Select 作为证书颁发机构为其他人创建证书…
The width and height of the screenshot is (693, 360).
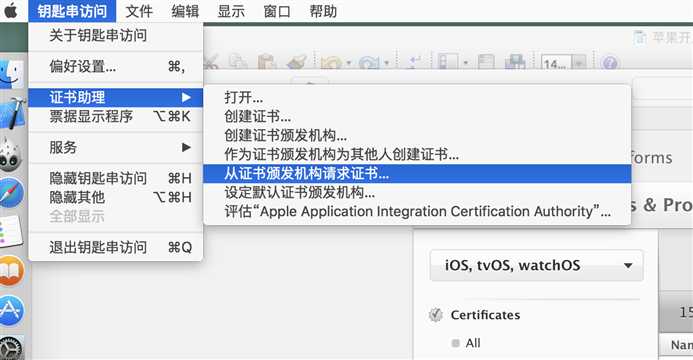pyautogui.click(x=417, y=154)
